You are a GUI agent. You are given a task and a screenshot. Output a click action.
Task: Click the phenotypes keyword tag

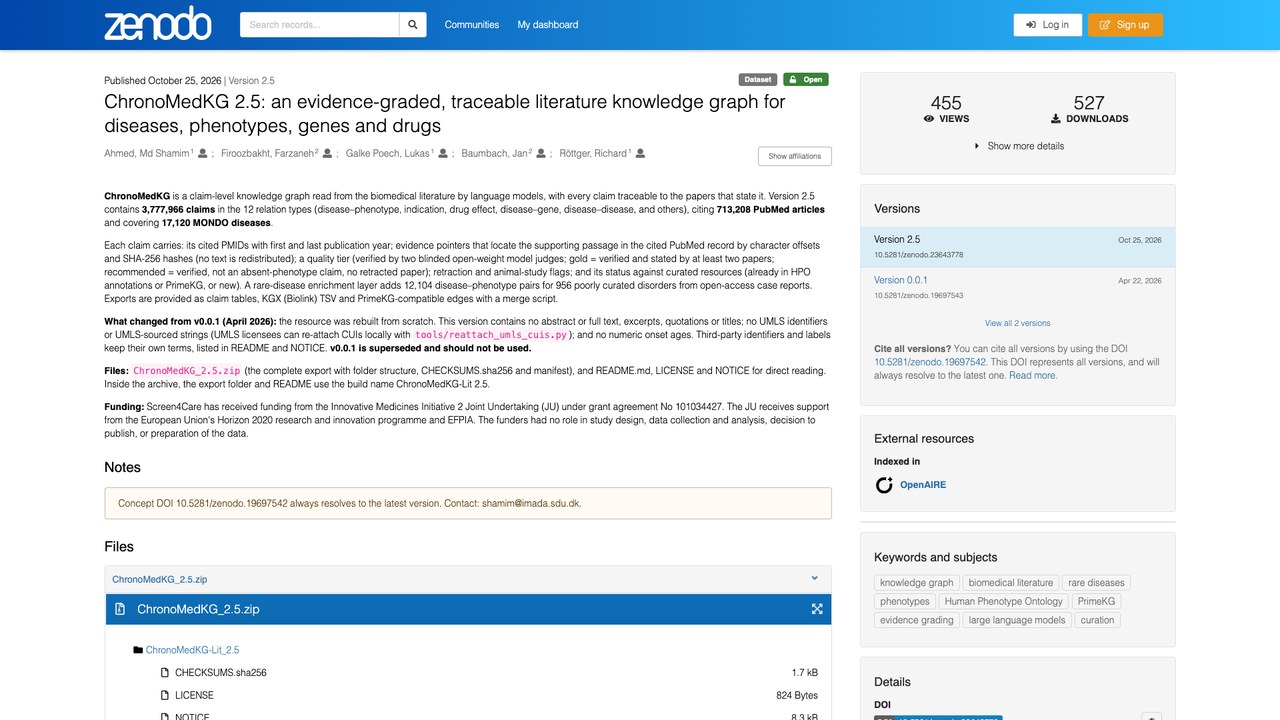[x=905, y=602]
